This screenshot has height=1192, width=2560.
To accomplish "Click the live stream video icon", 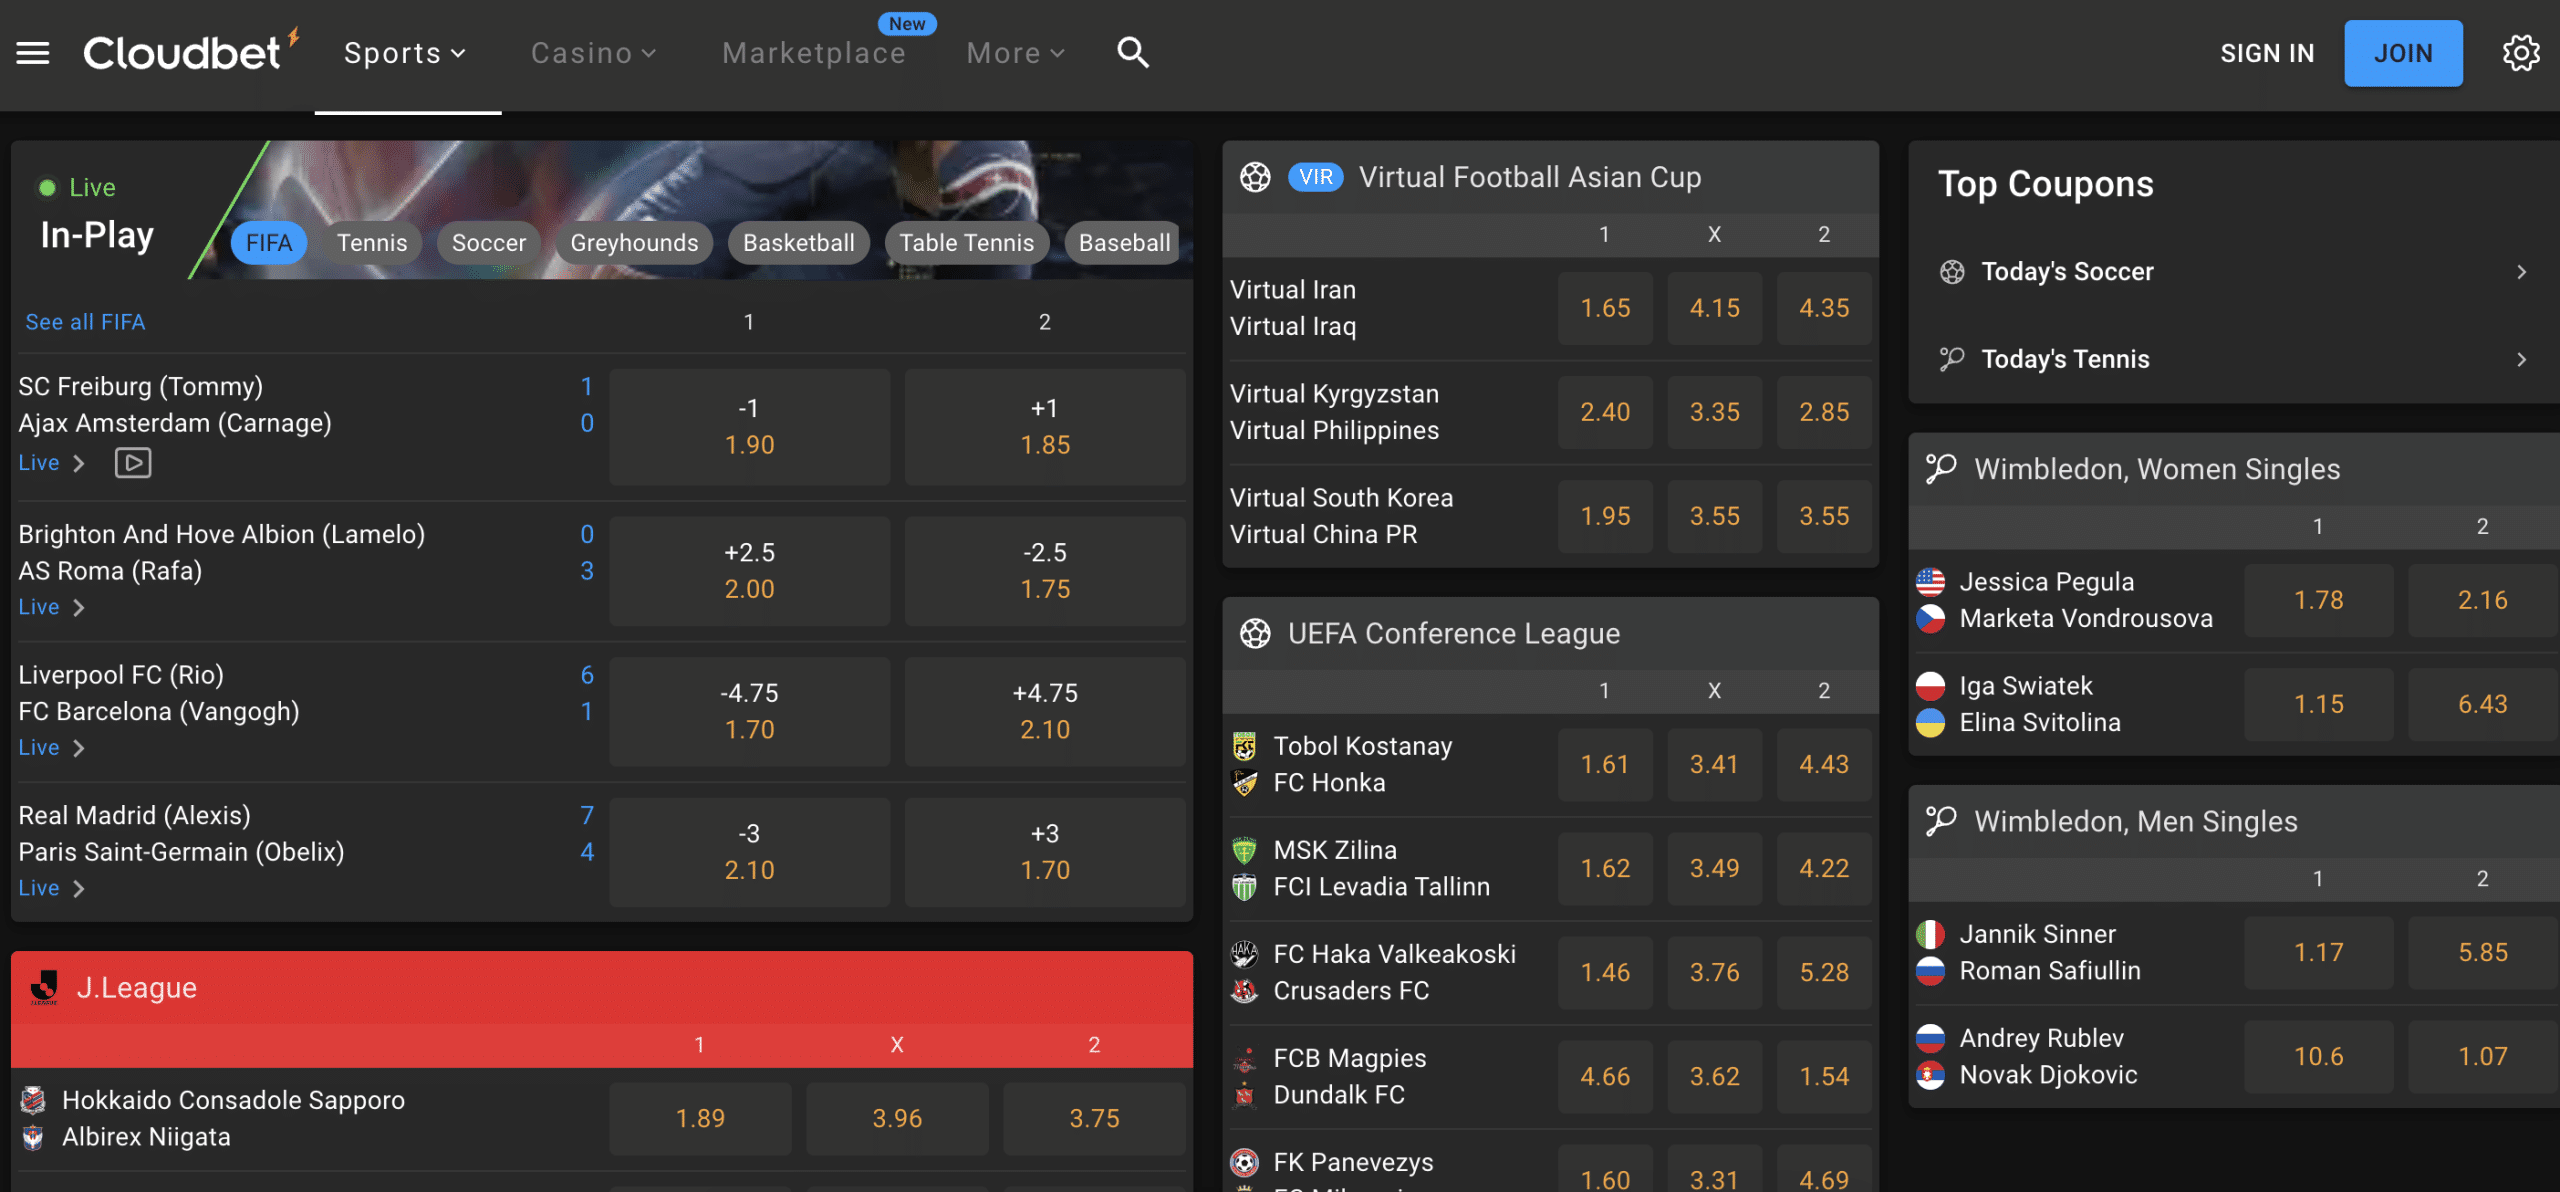I will (x=133, y=463).
